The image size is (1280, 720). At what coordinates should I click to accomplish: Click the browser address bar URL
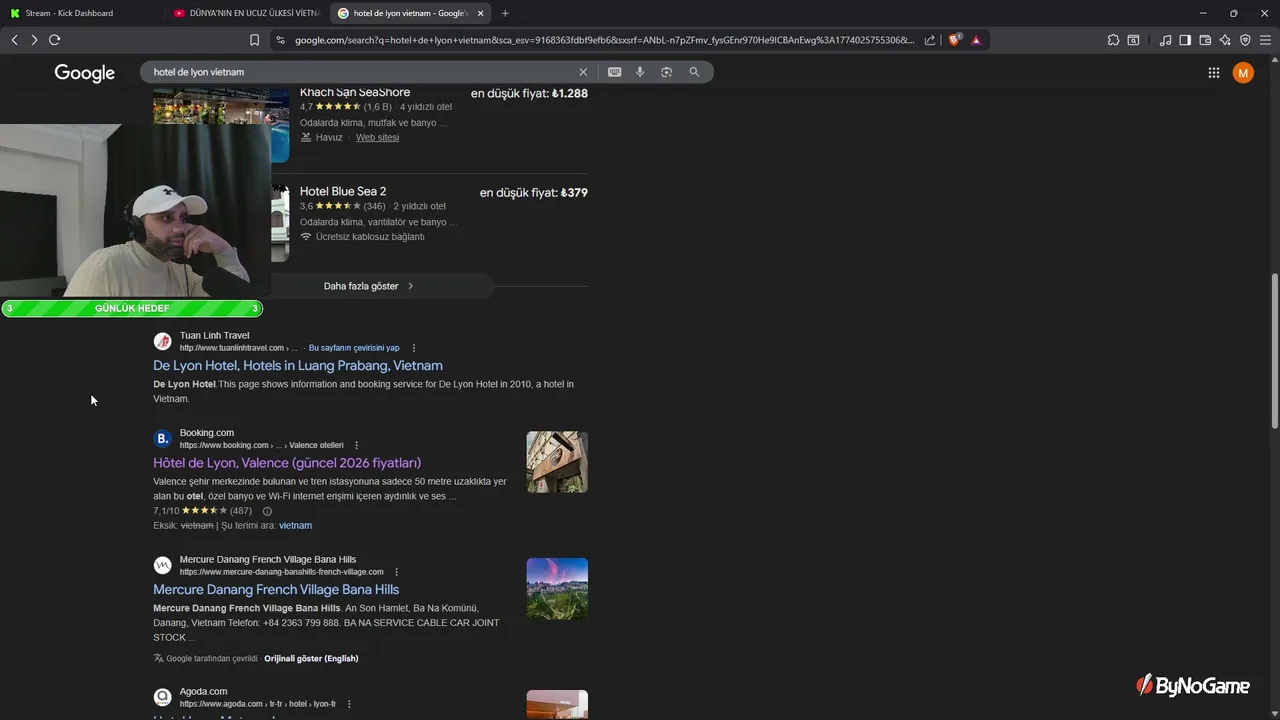[x=604, y=40]
